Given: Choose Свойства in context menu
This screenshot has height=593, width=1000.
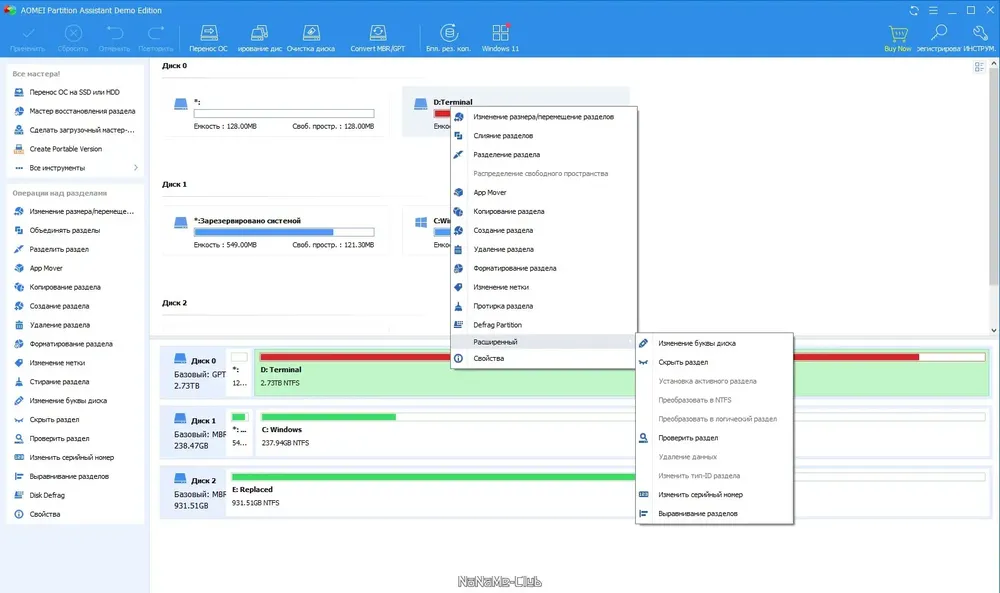Looking at the screenshot, I should click(x=543, y=358).
